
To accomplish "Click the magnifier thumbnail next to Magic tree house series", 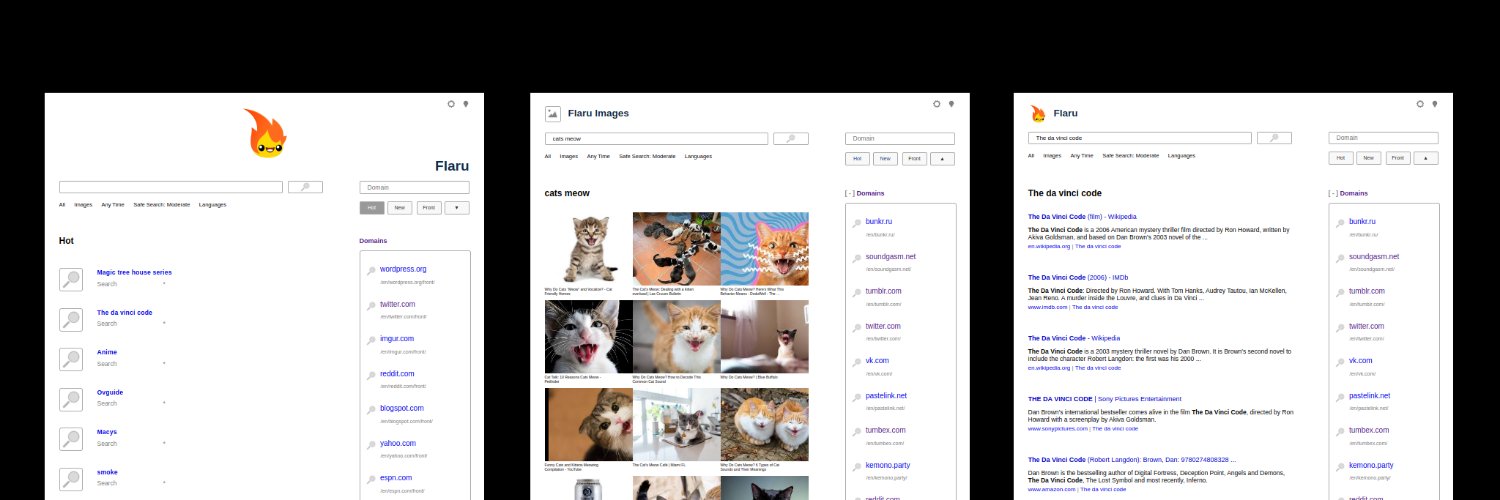I will click(71, 280).
